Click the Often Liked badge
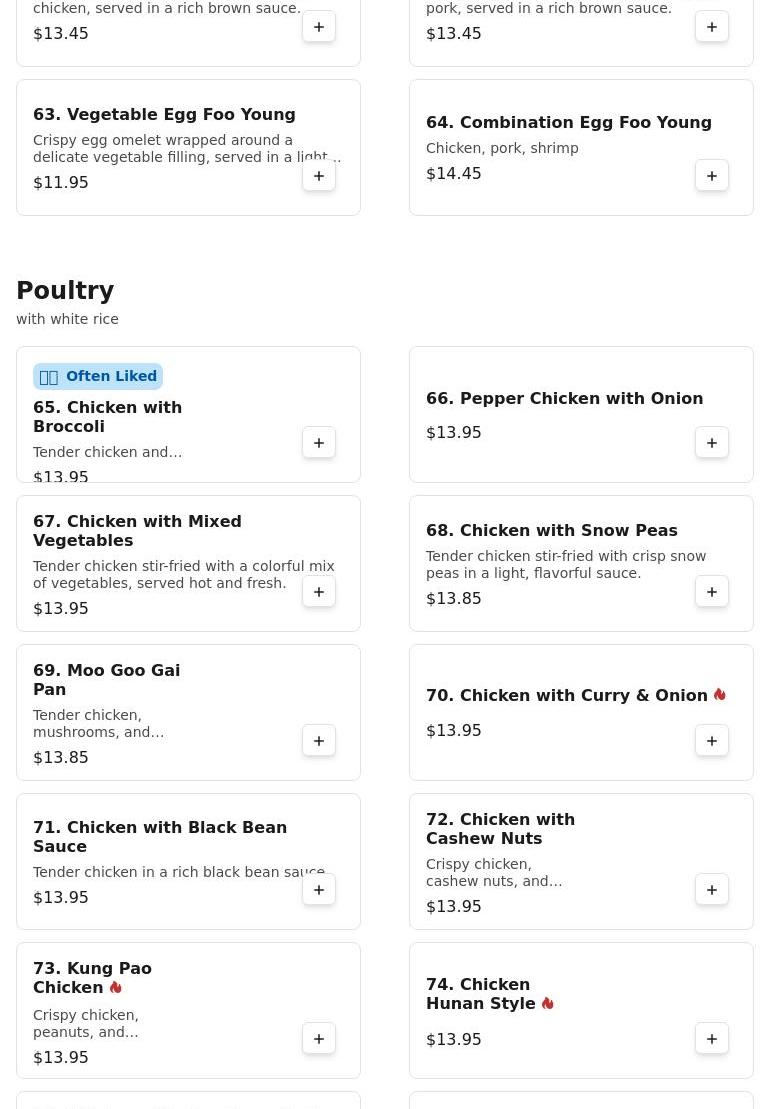The width and height of the screenshot is (770, 1109). tap(98, 376)
